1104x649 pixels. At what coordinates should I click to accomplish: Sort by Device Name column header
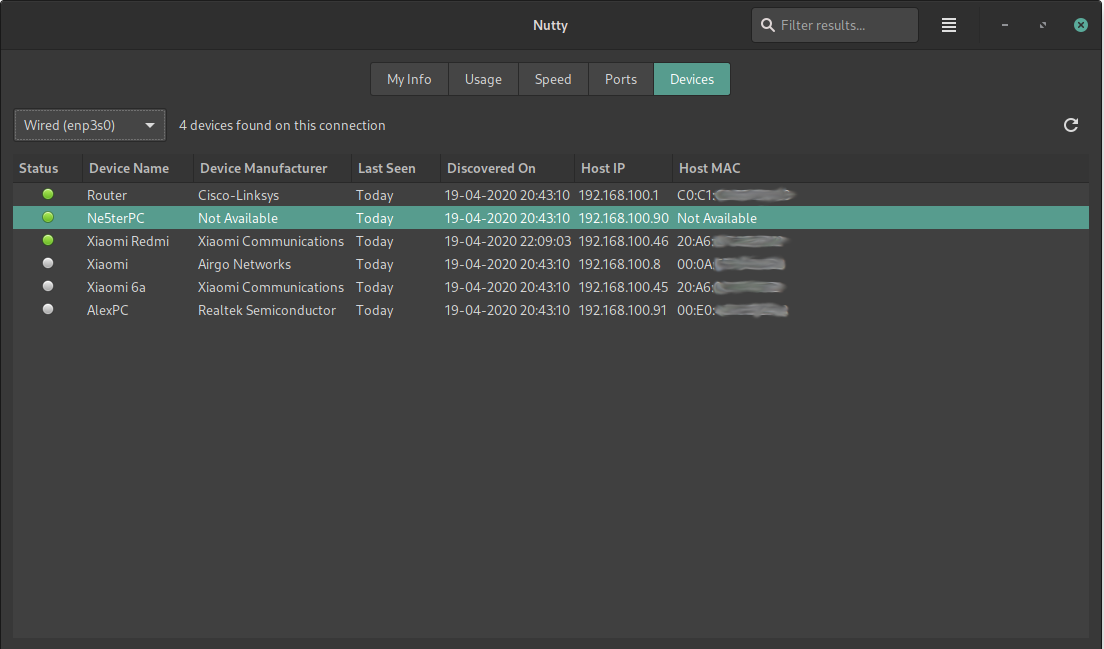coord(129,168)
